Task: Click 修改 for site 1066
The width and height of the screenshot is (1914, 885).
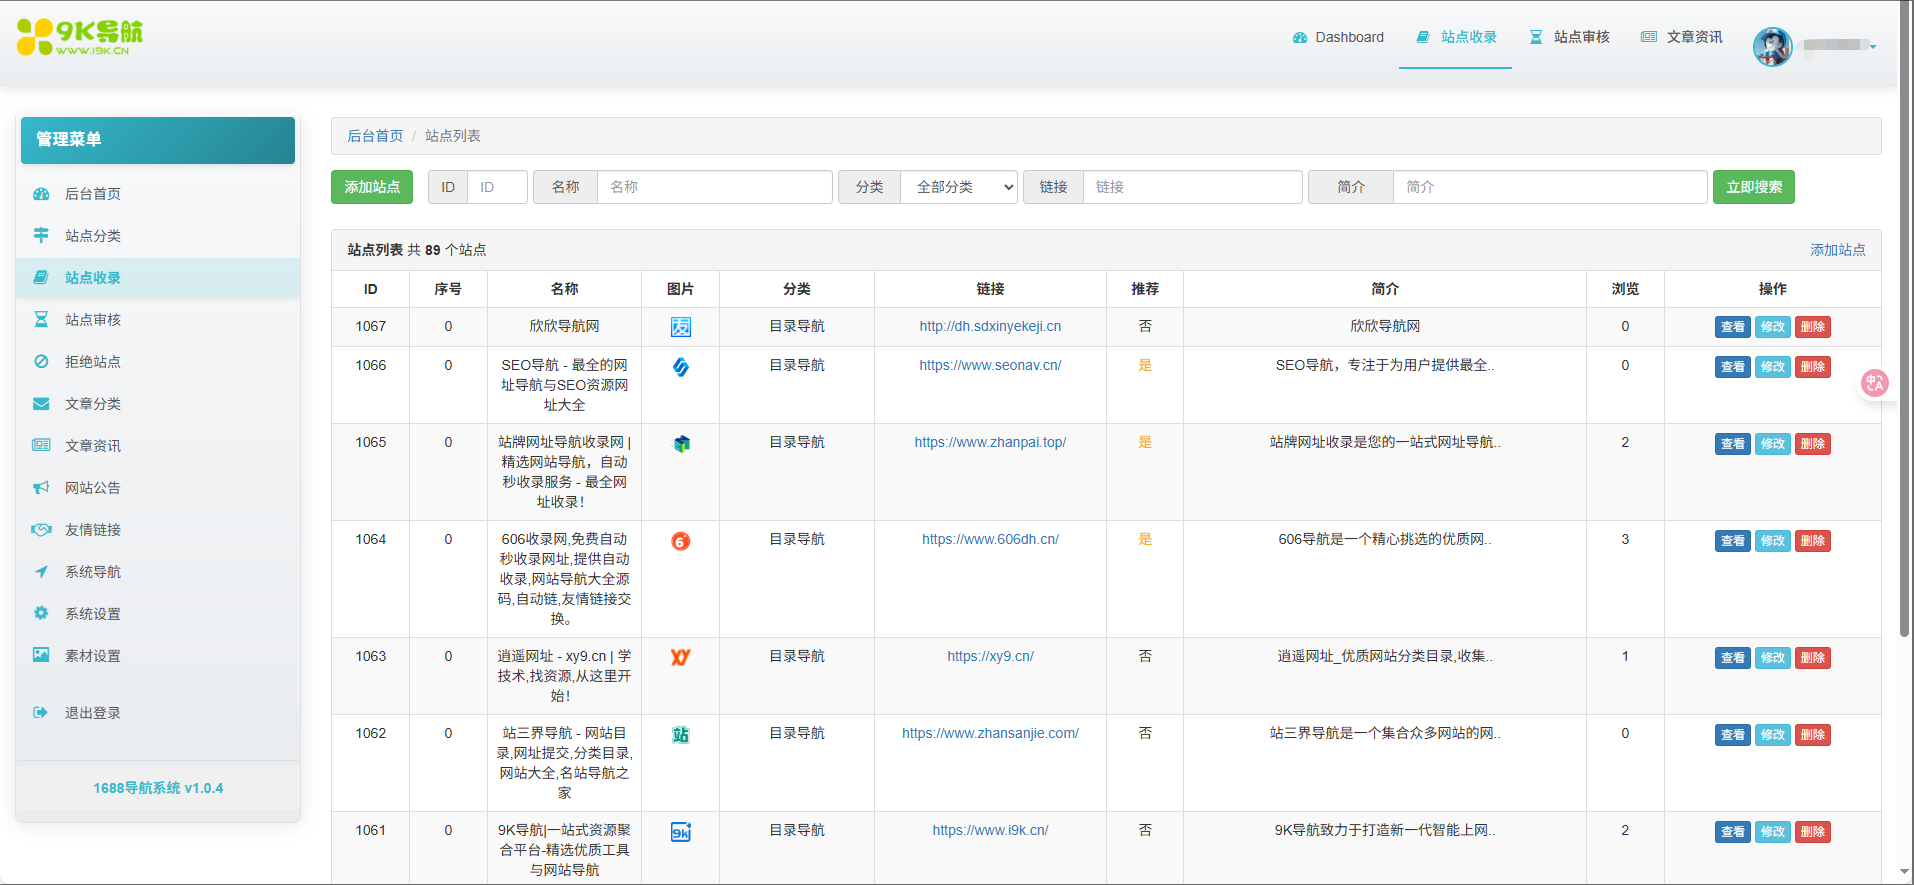Action: tap(1773, 367)
